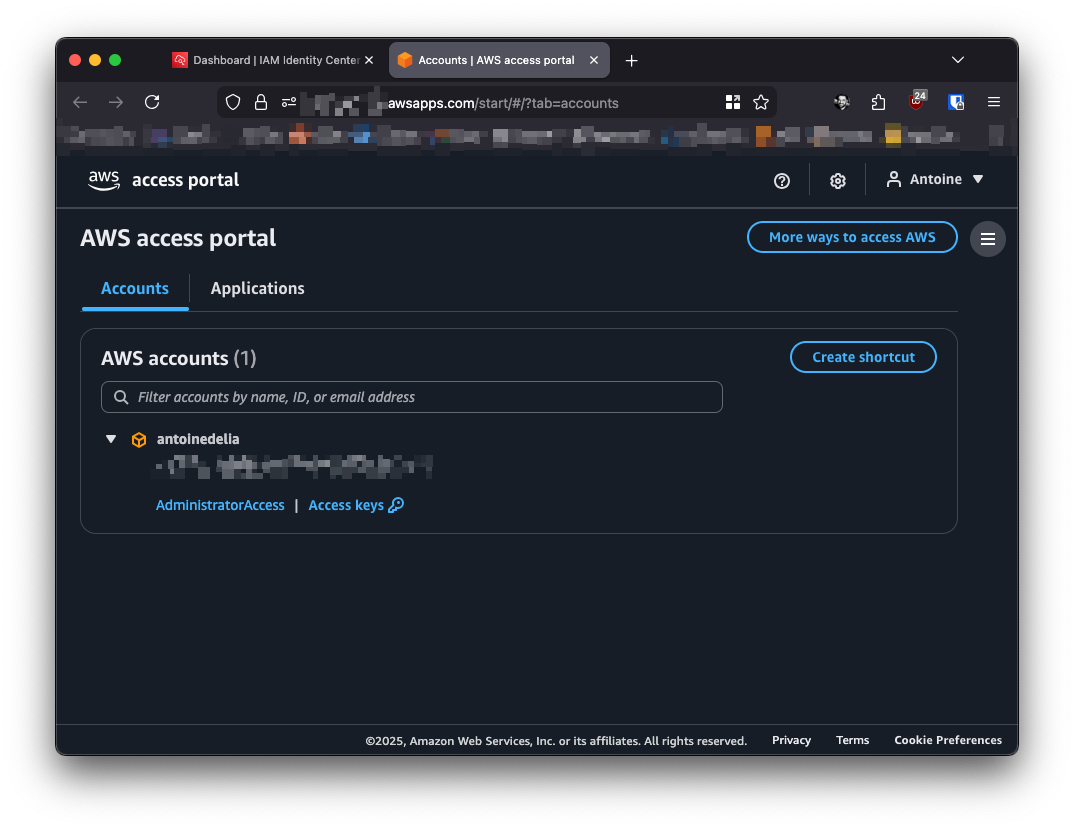This screenshot has height=829, width=1074.
Task: Open the tracking protection shield icon
Action: coord(231,102)
